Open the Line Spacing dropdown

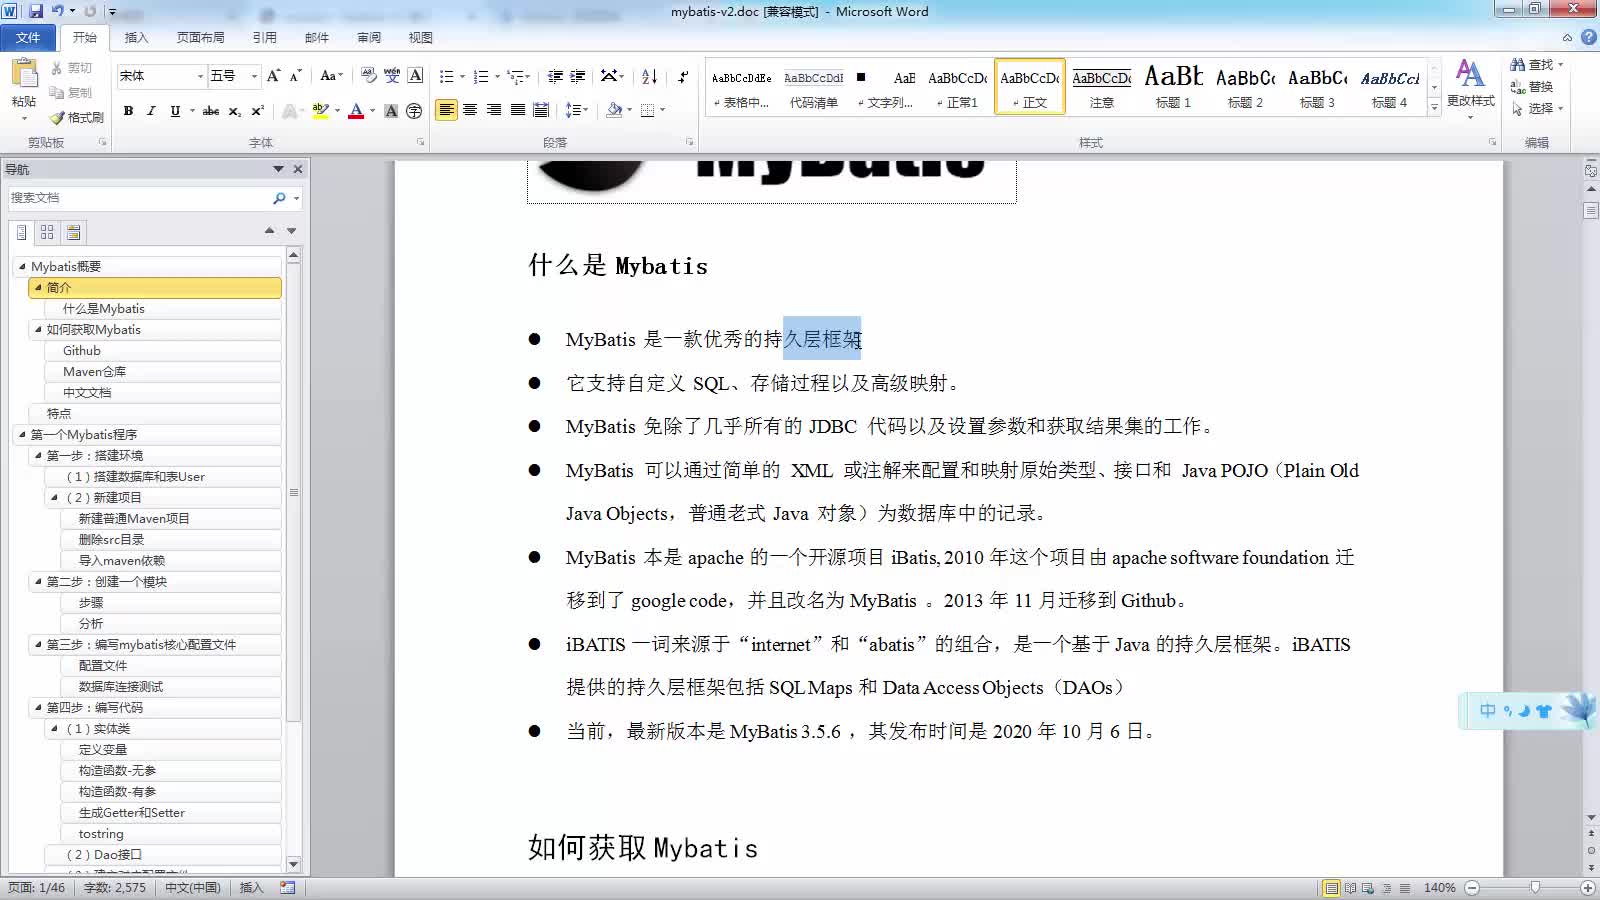577,110
